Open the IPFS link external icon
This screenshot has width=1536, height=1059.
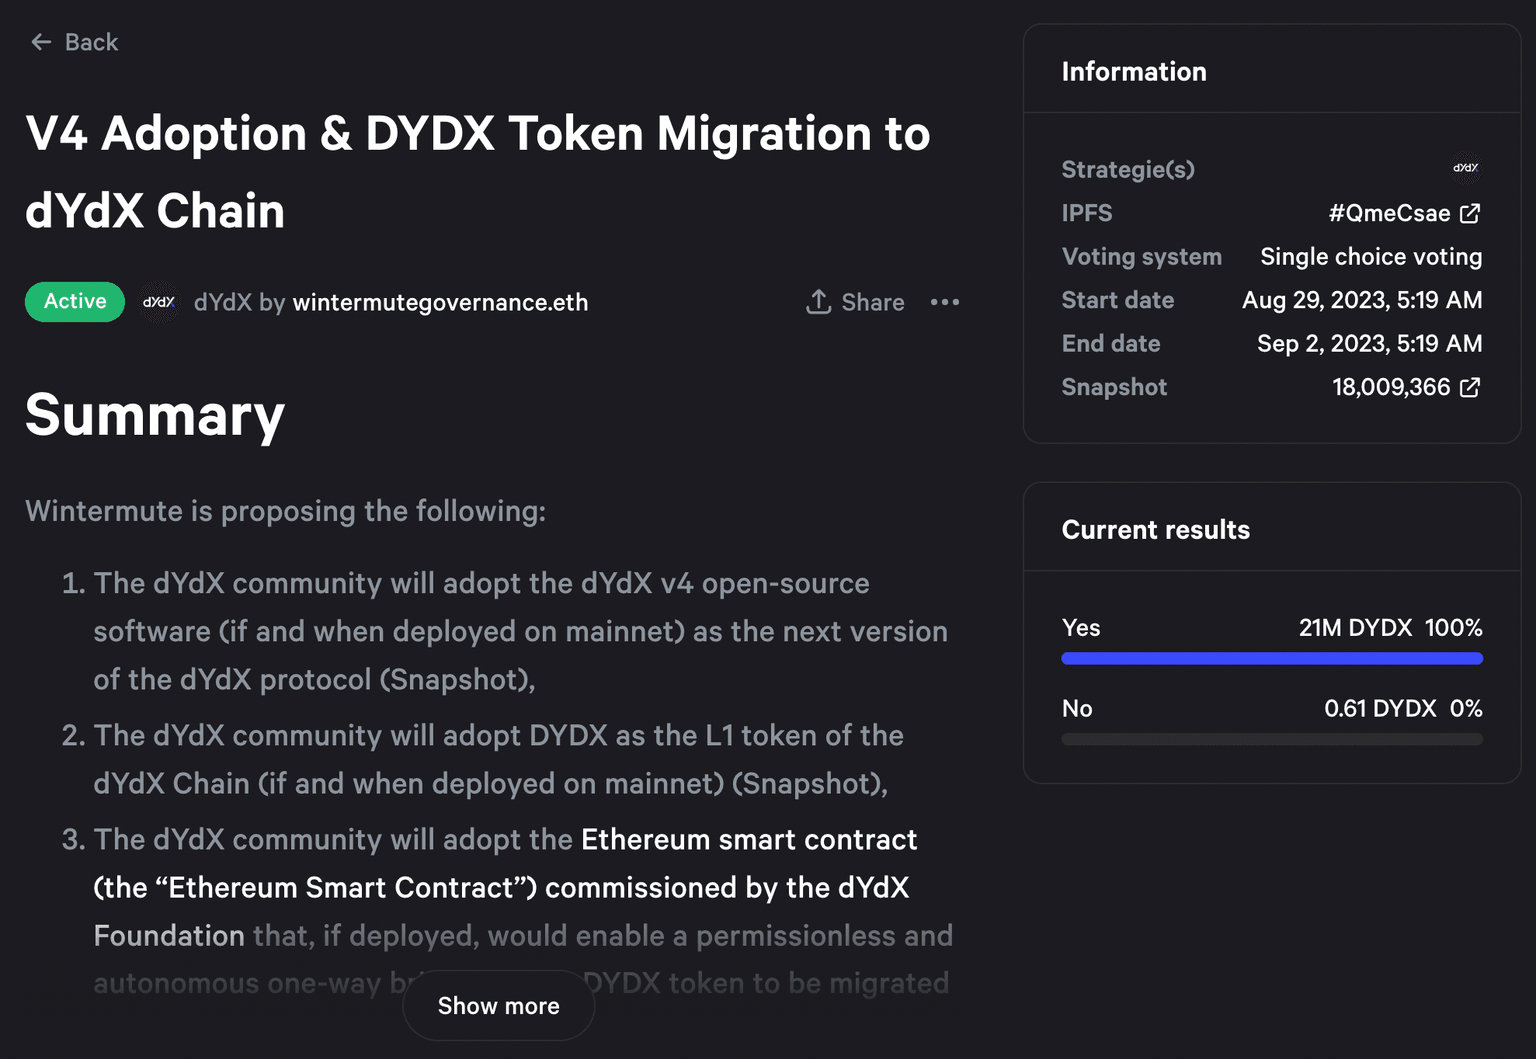pos(1470,213)
